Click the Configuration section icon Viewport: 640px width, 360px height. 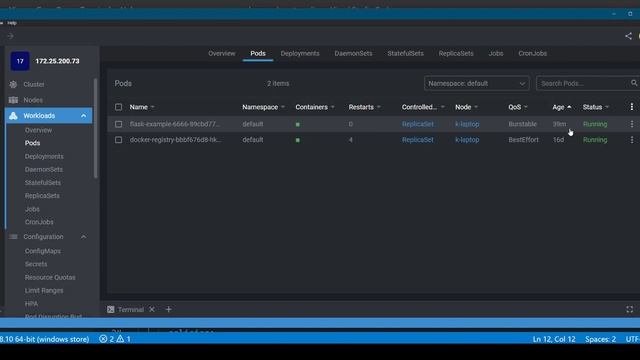13,237
